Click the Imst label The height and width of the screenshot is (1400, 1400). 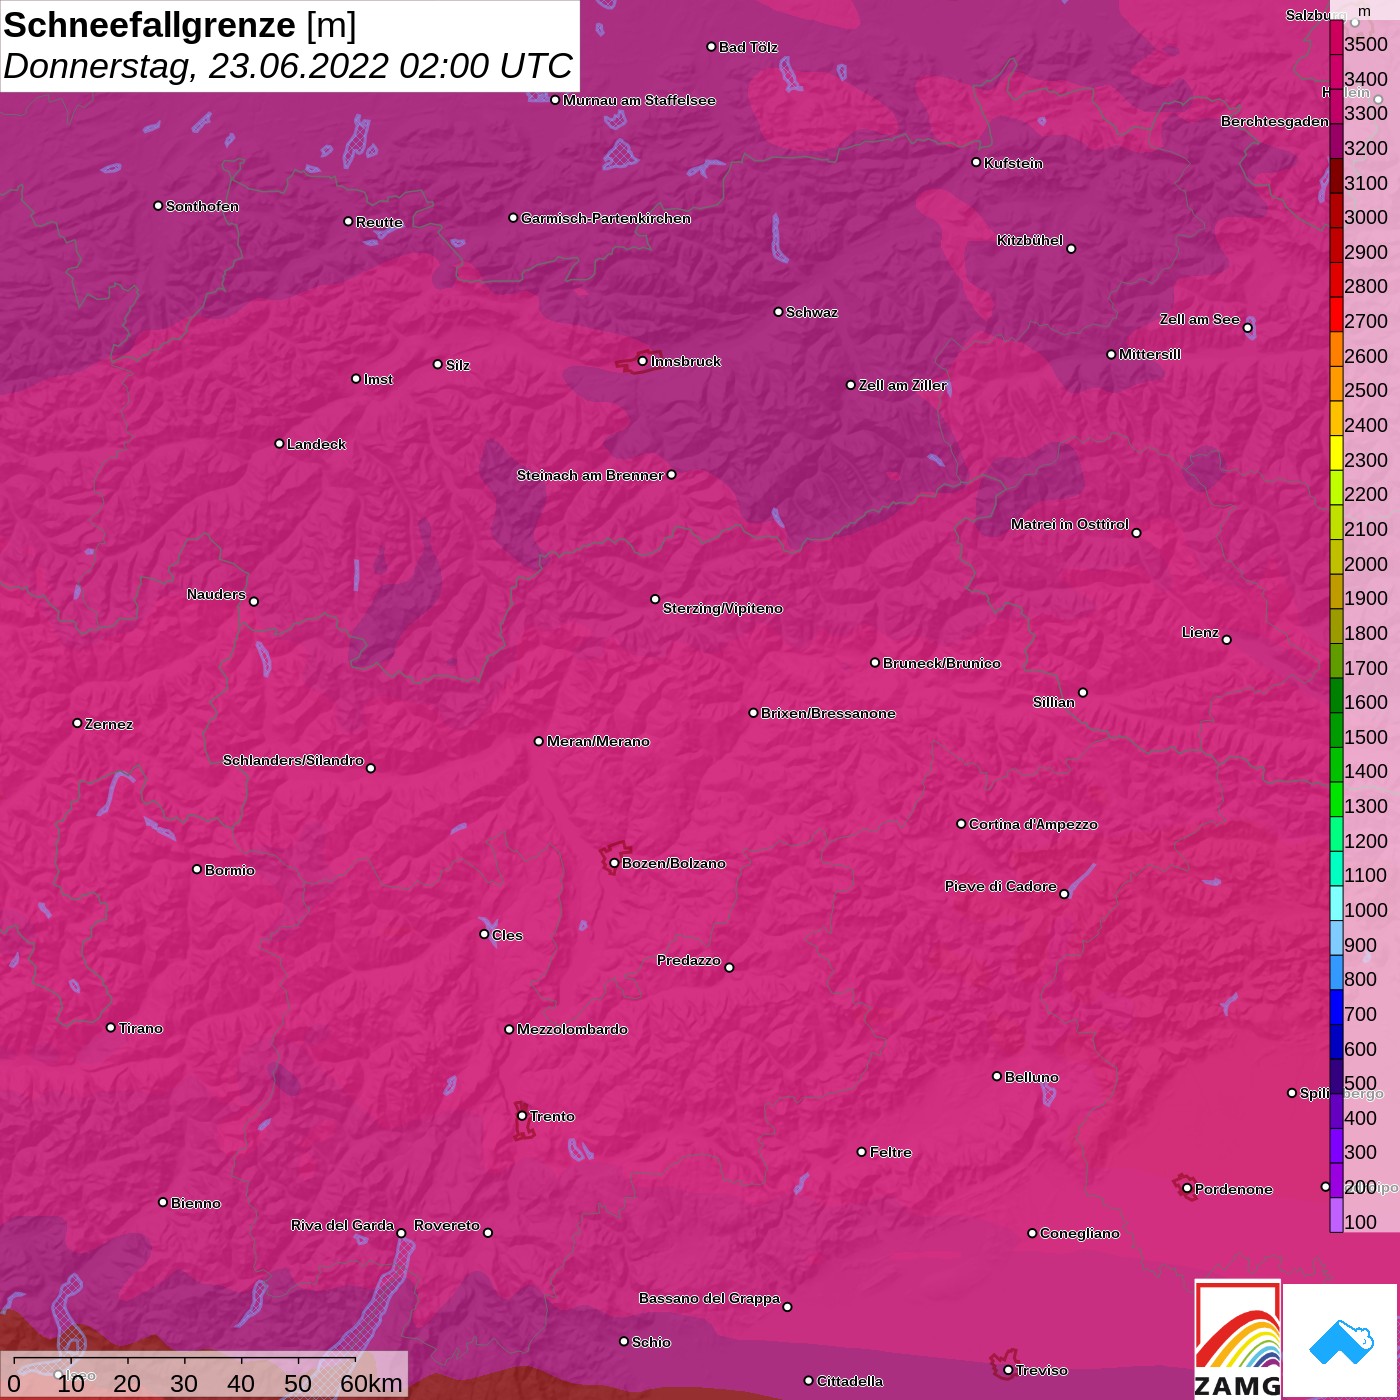(x=378, y=379)
